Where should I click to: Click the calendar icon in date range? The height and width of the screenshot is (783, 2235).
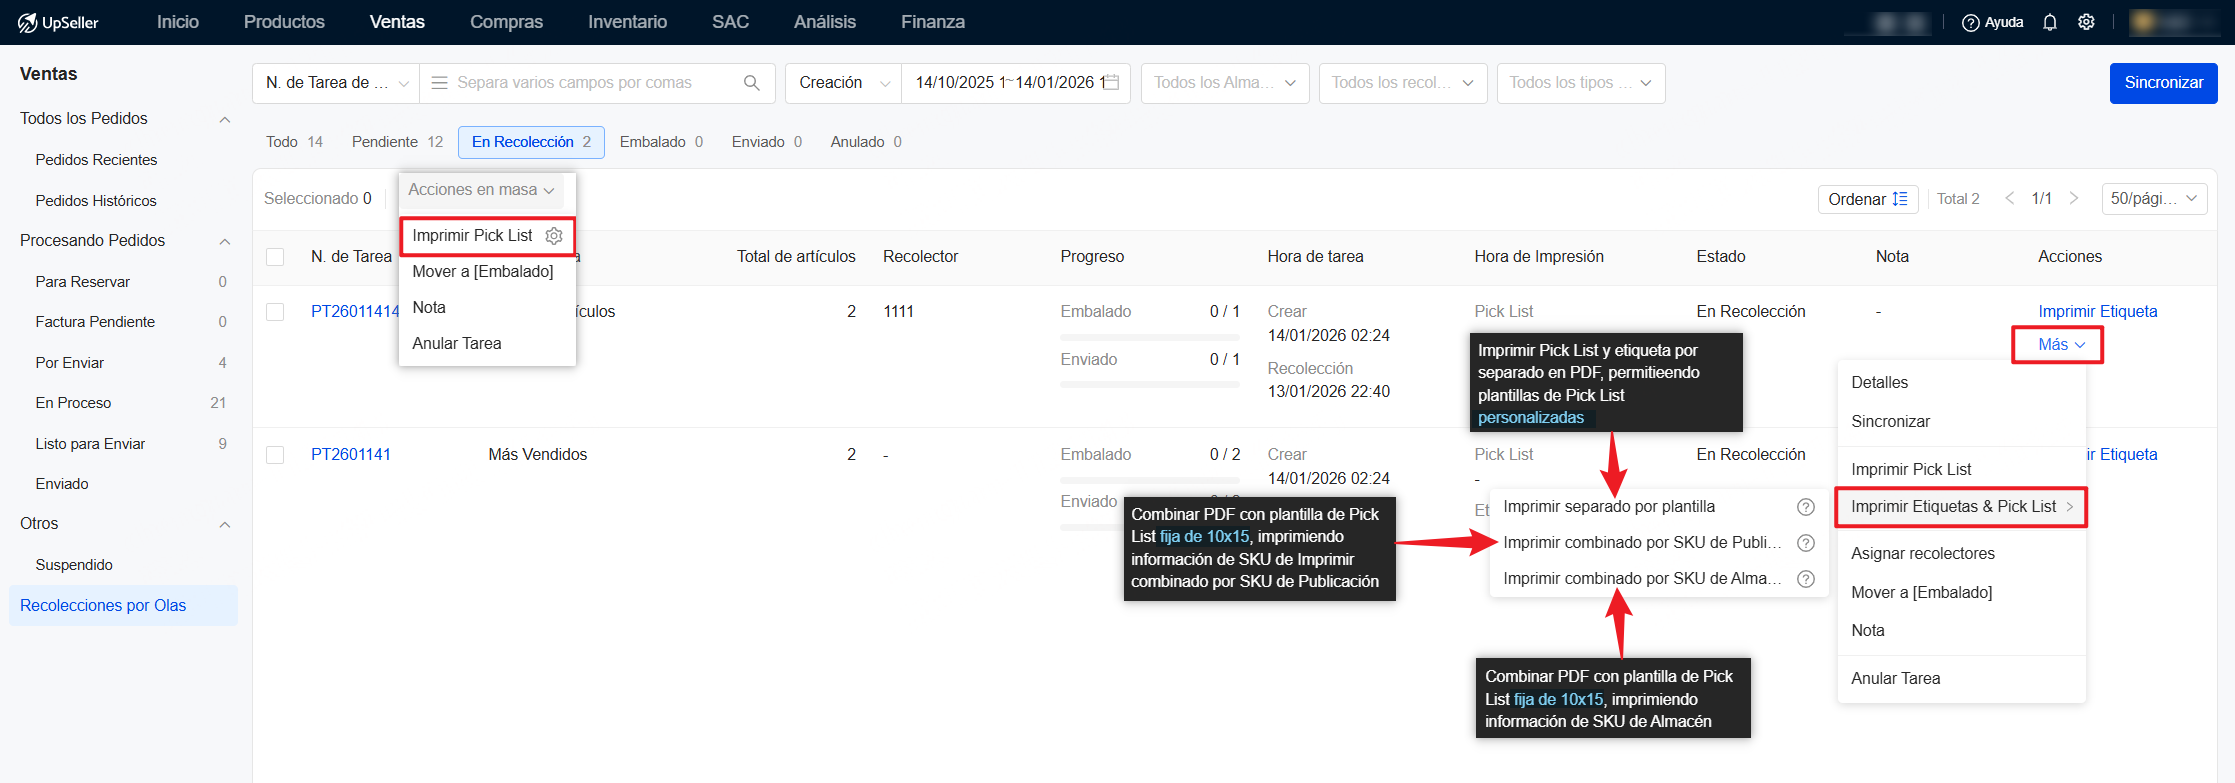[x=1112, y=83]
